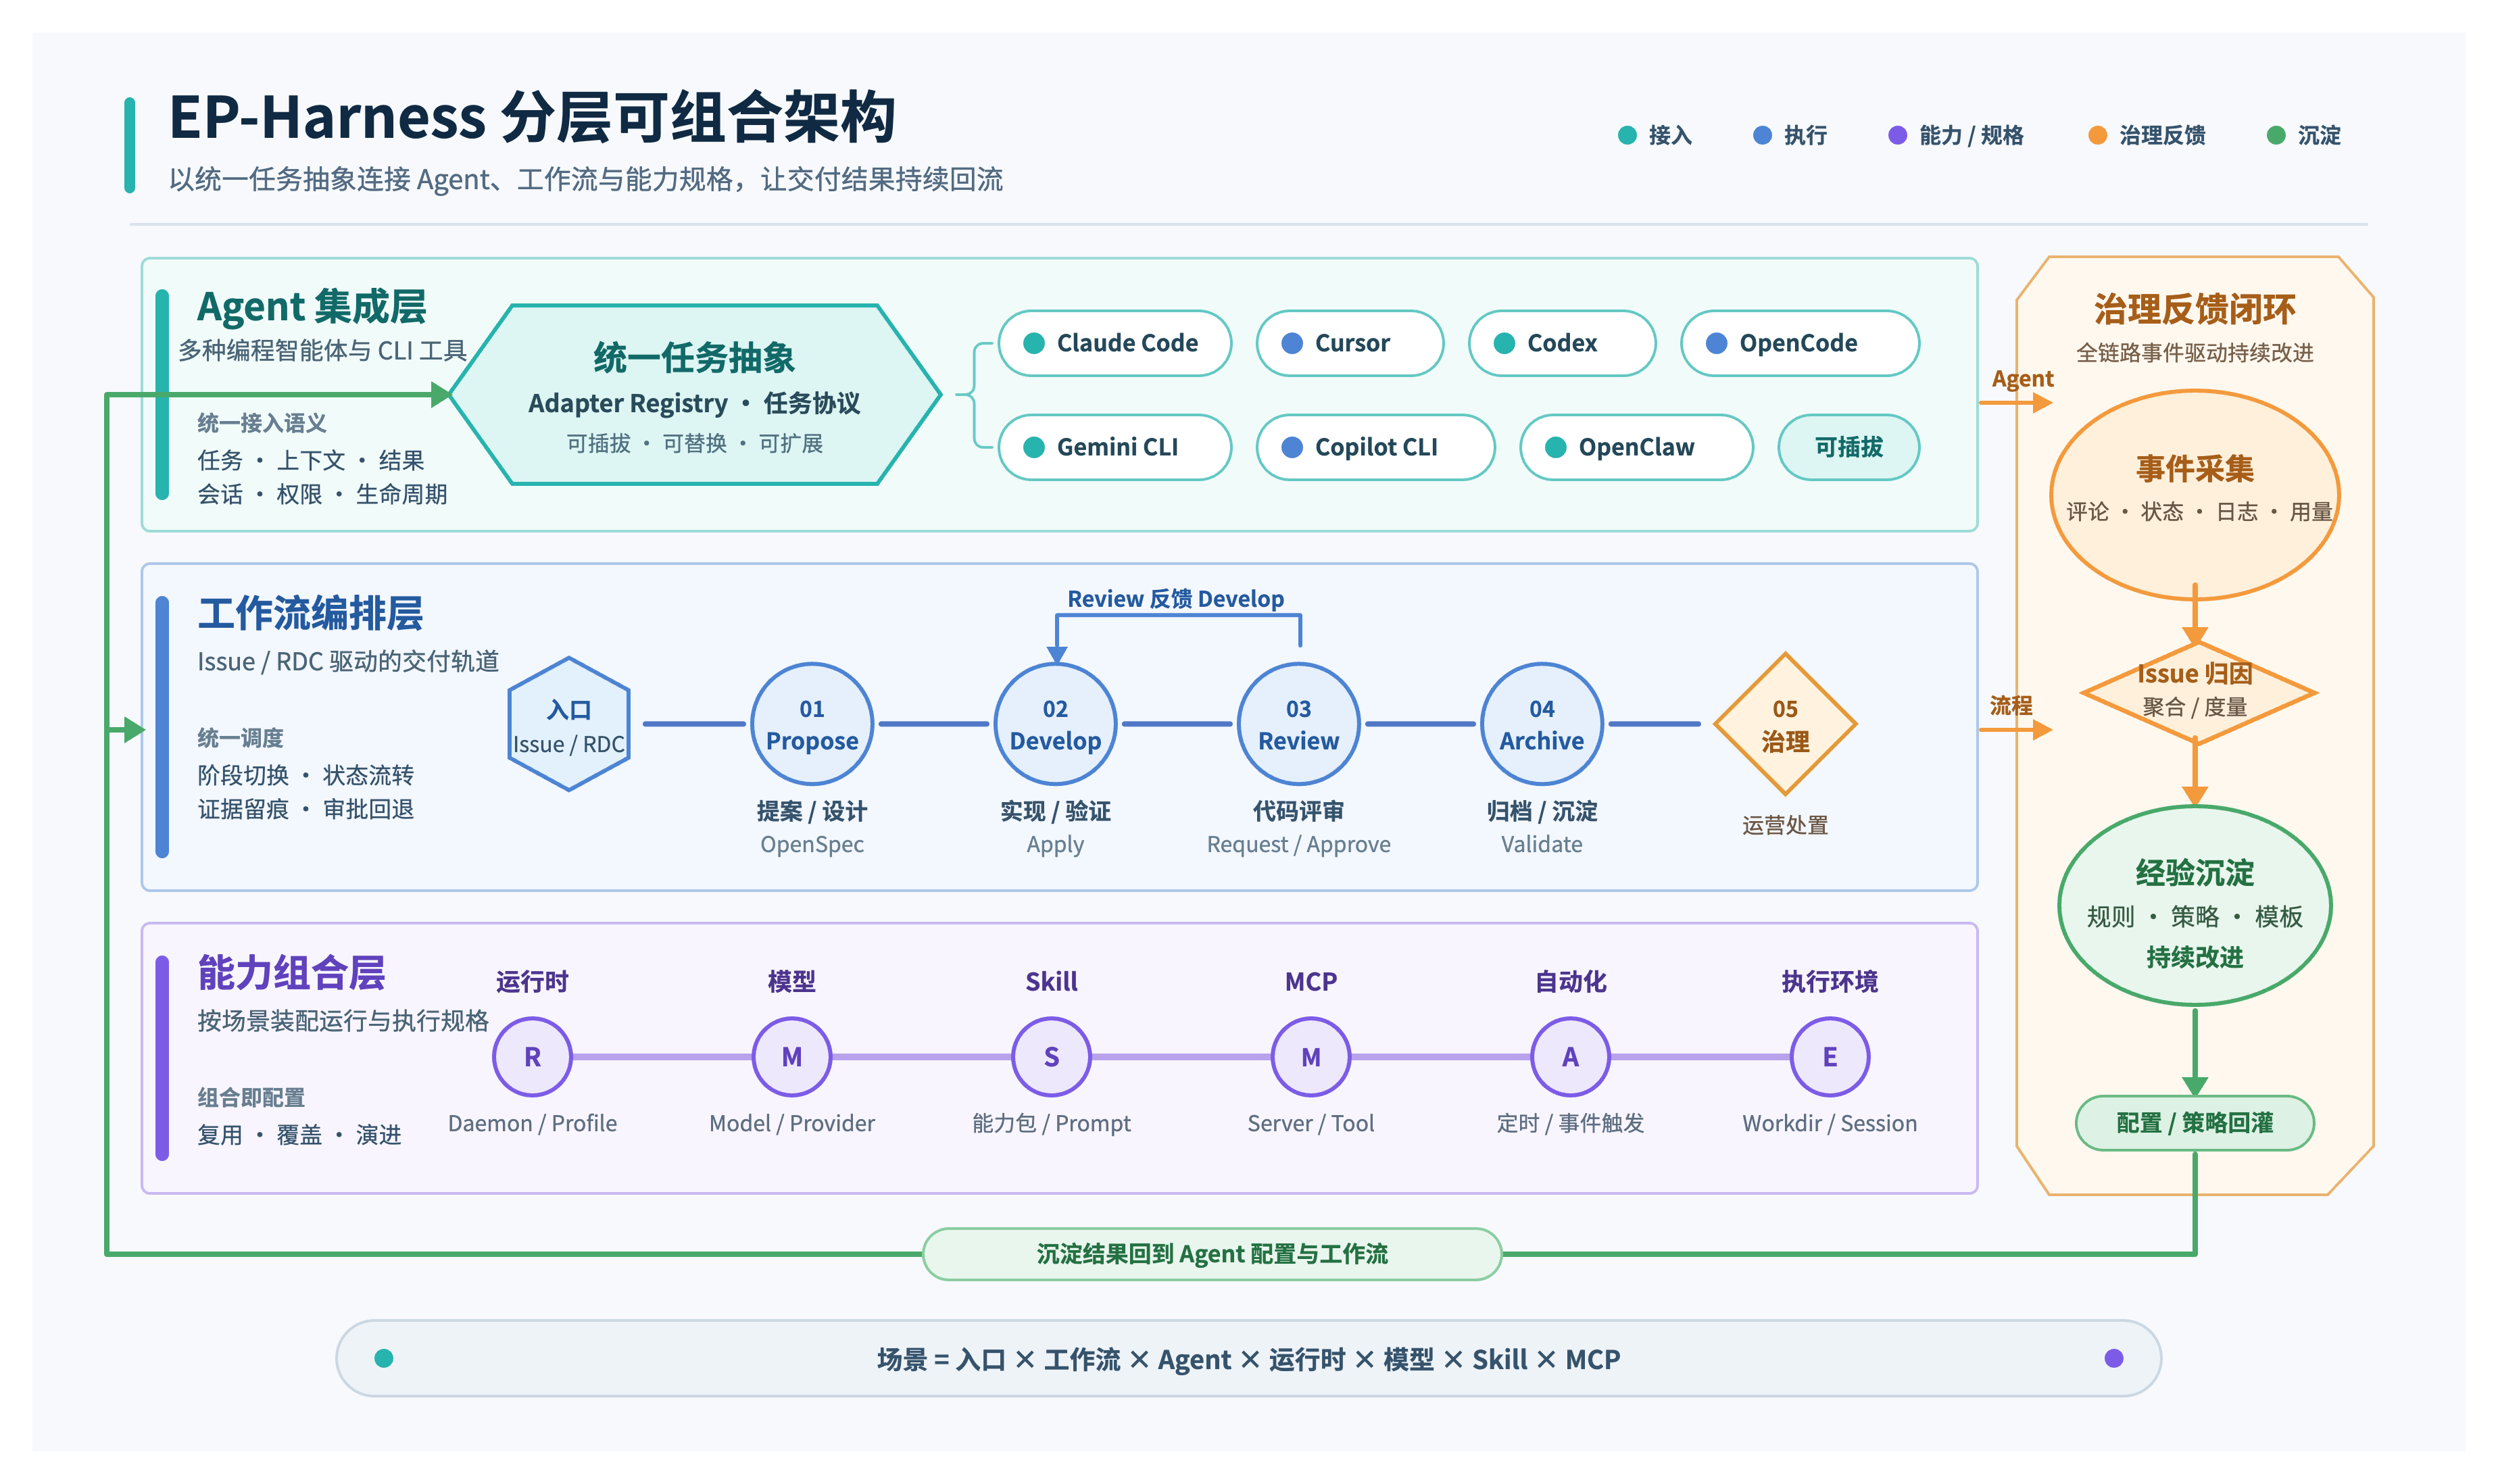
Task: Click the 沉淀结果回到 Agent 配置与工作流 pill
Action: [x=1211, y=1253]
